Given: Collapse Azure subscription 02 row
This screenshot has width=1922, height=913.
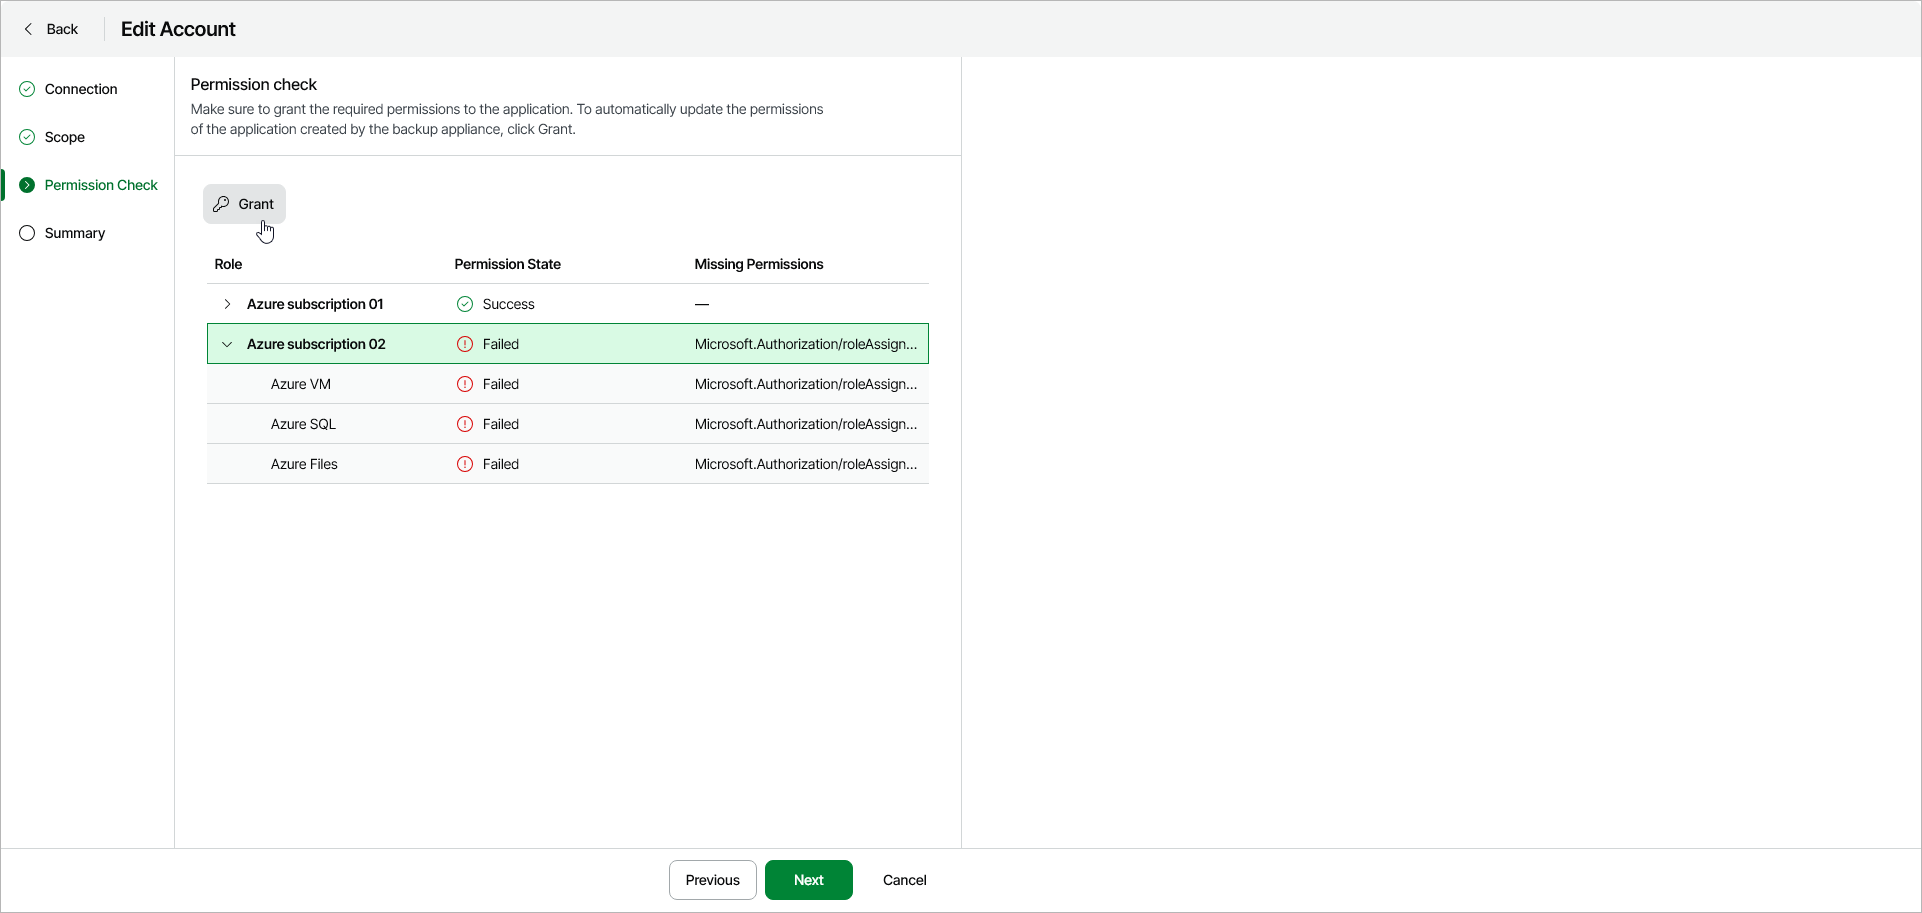Looking at the screenshot, I should click(x=227, y=344).
